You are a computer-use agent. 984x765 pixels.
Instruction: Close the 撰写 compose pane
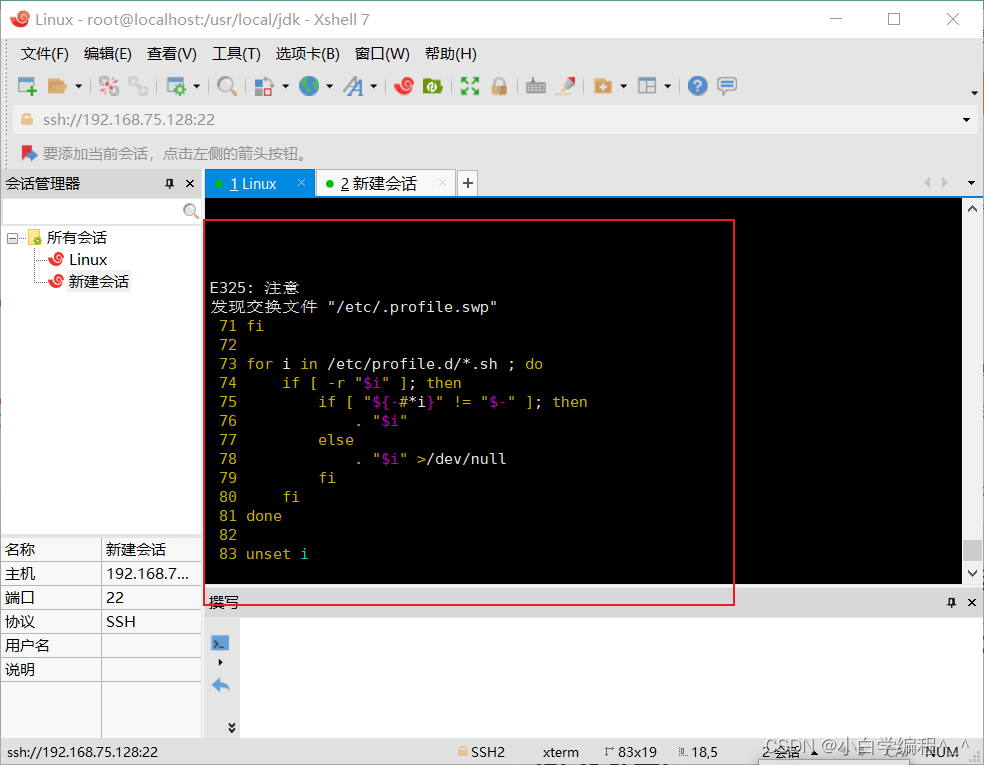972,602
